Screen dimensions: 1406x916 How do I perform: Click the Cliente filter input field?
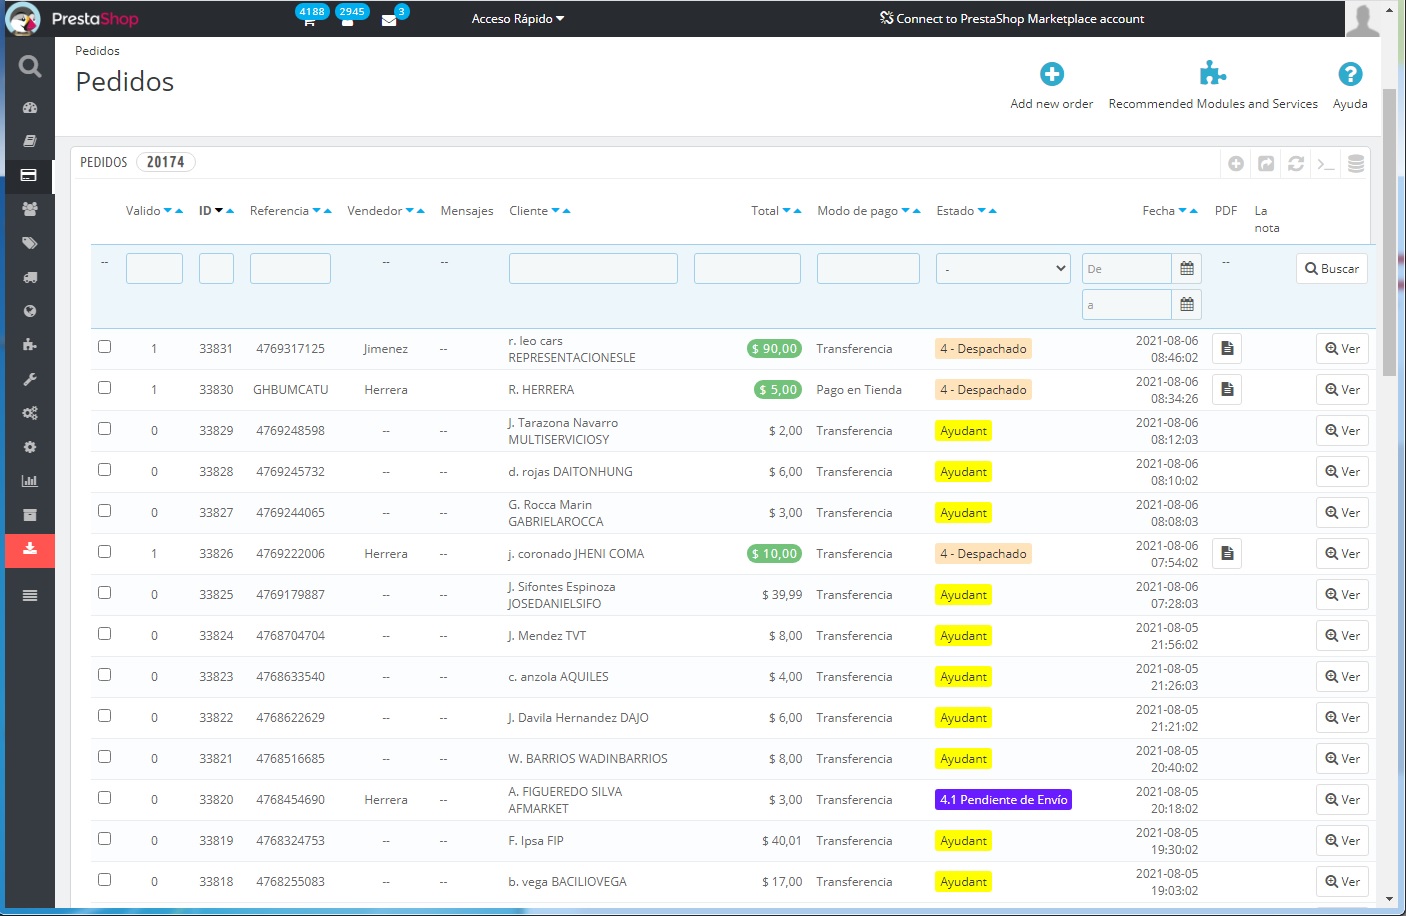pyautogui.click(x=593, y=269)
